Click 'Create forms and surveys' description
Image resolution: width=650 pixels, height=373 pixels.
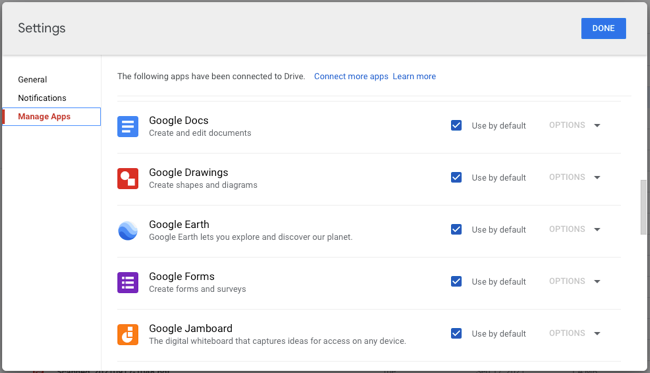[x=197, y=289]
